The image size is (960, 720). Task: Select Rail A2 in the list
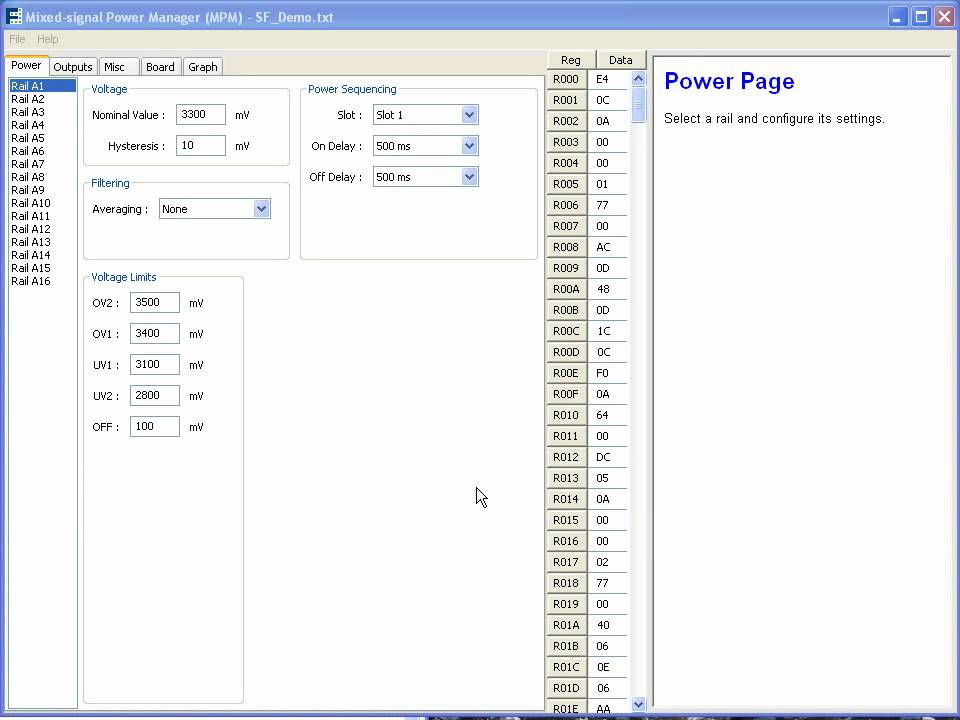(42, 99)
